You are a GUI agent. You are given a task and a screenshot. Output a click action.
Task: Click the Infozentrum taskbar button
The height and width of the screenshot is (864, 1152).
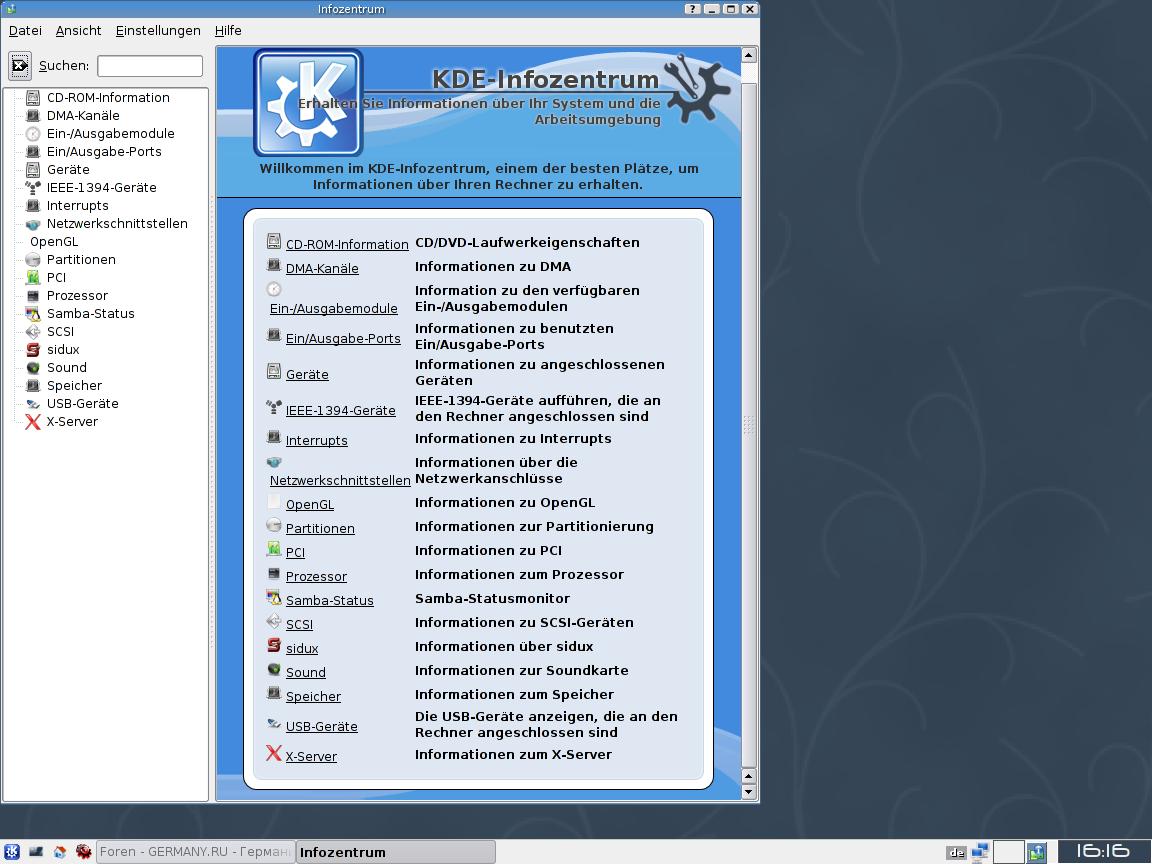point(396,852)
